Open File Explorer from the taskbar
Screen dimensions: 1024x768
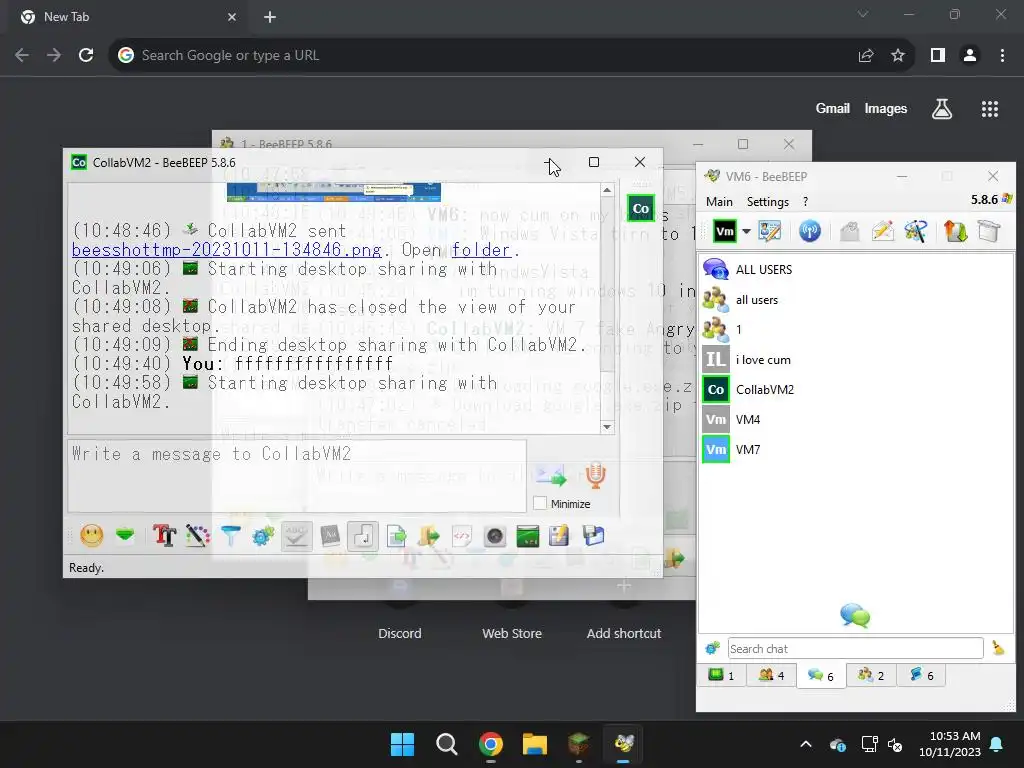click(534, 744)
